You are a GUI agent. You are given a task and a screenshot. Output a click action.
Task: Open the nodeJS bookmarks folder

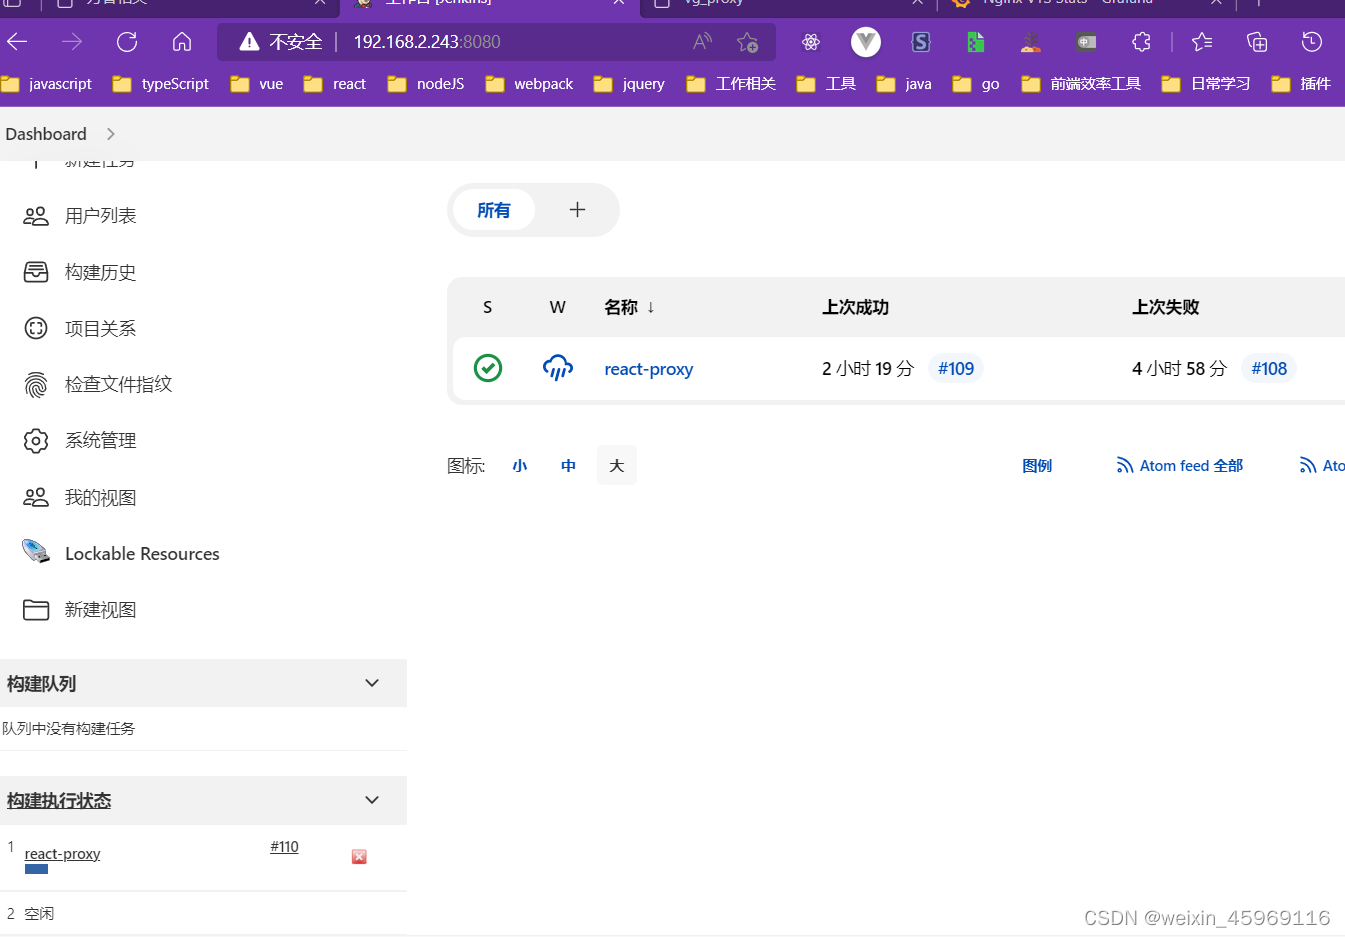426,84
